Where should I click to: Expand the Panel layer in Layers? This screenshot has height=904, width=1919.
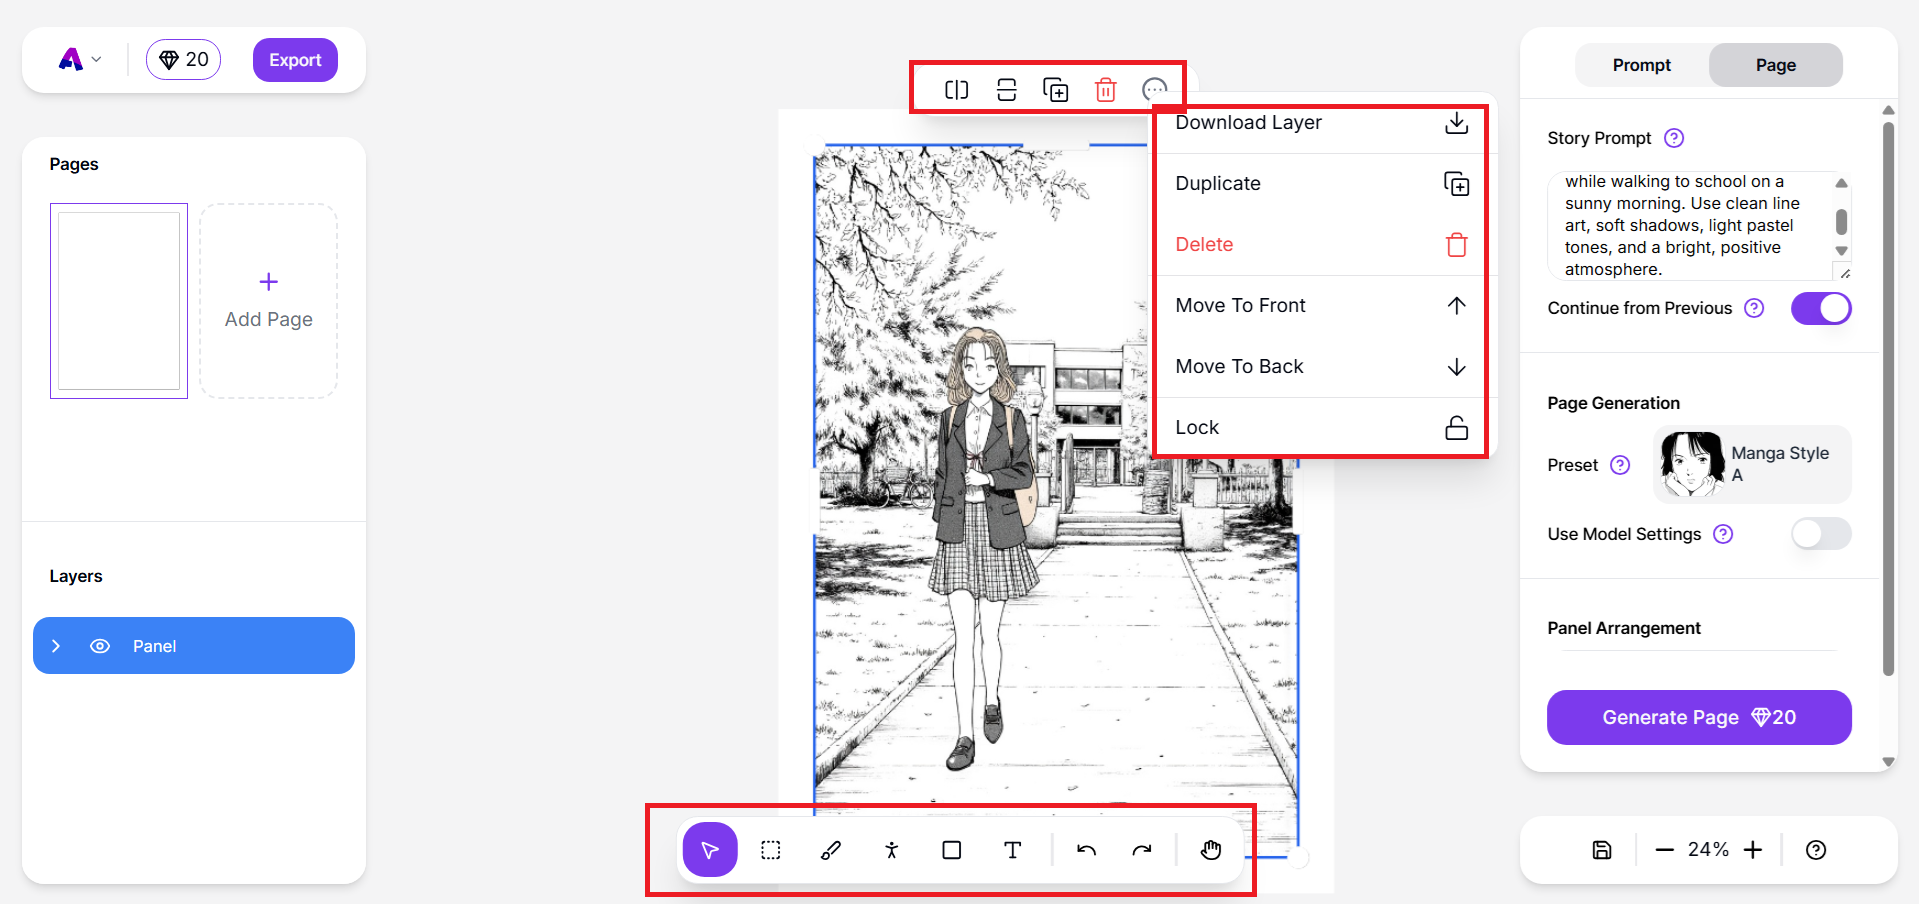click(x=57, y=645)
